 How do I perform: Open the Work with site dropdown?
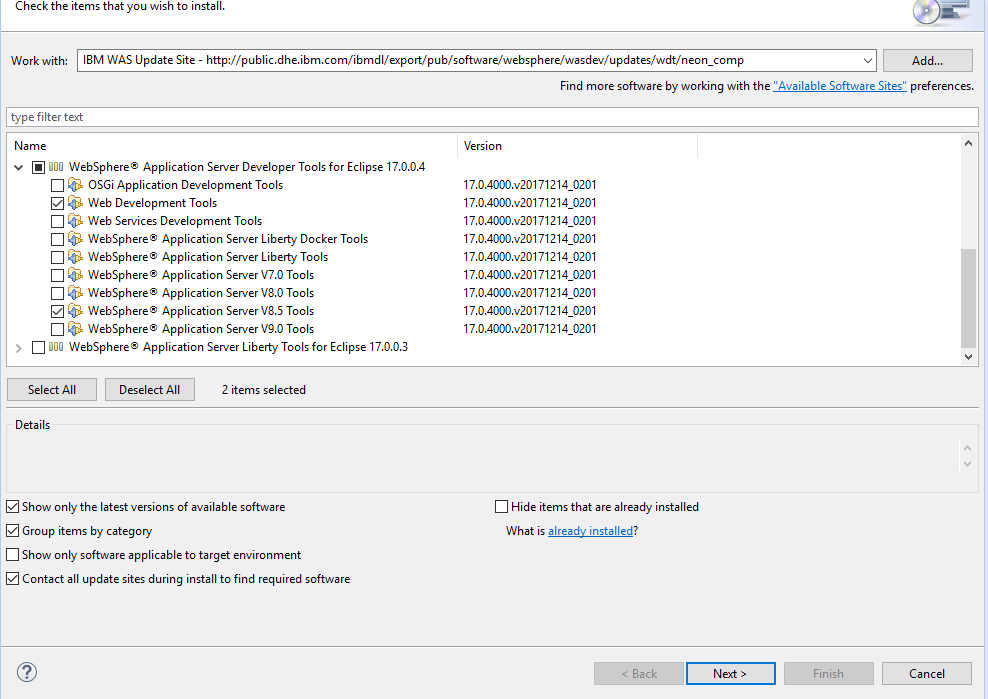(868, 61)
